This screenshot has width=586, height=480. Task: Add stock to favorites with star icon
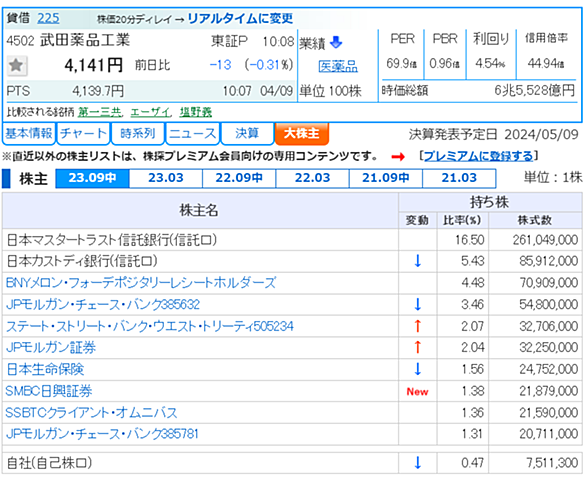click(16, 66)
